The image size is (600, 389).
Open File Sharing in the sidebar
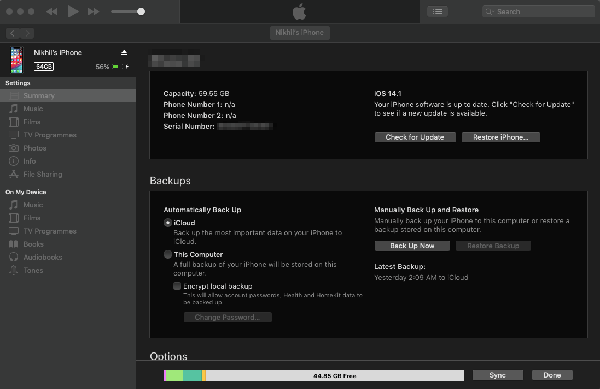click(68, 174)
